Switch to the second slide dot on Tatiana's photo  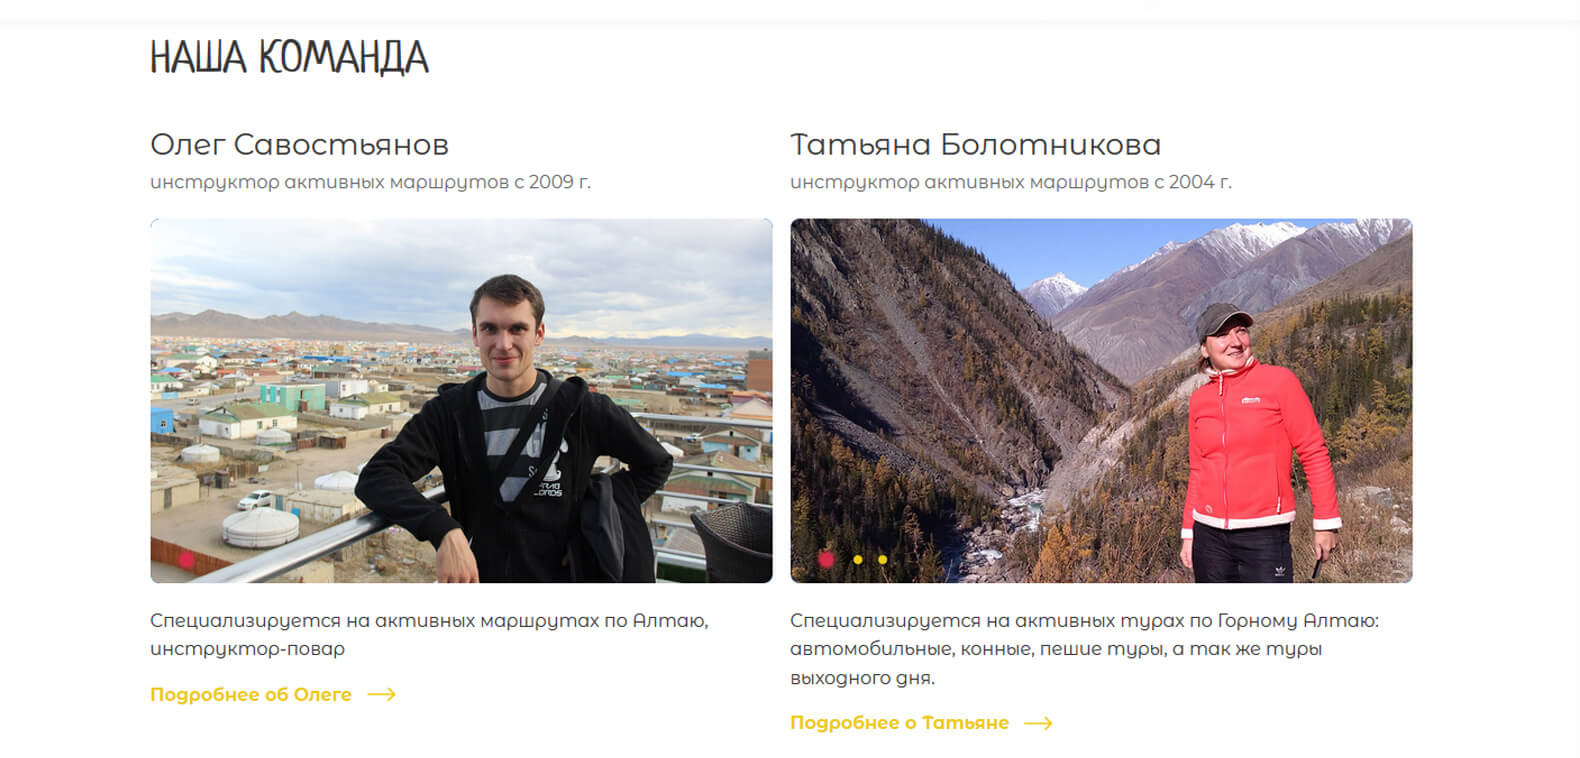858,560
